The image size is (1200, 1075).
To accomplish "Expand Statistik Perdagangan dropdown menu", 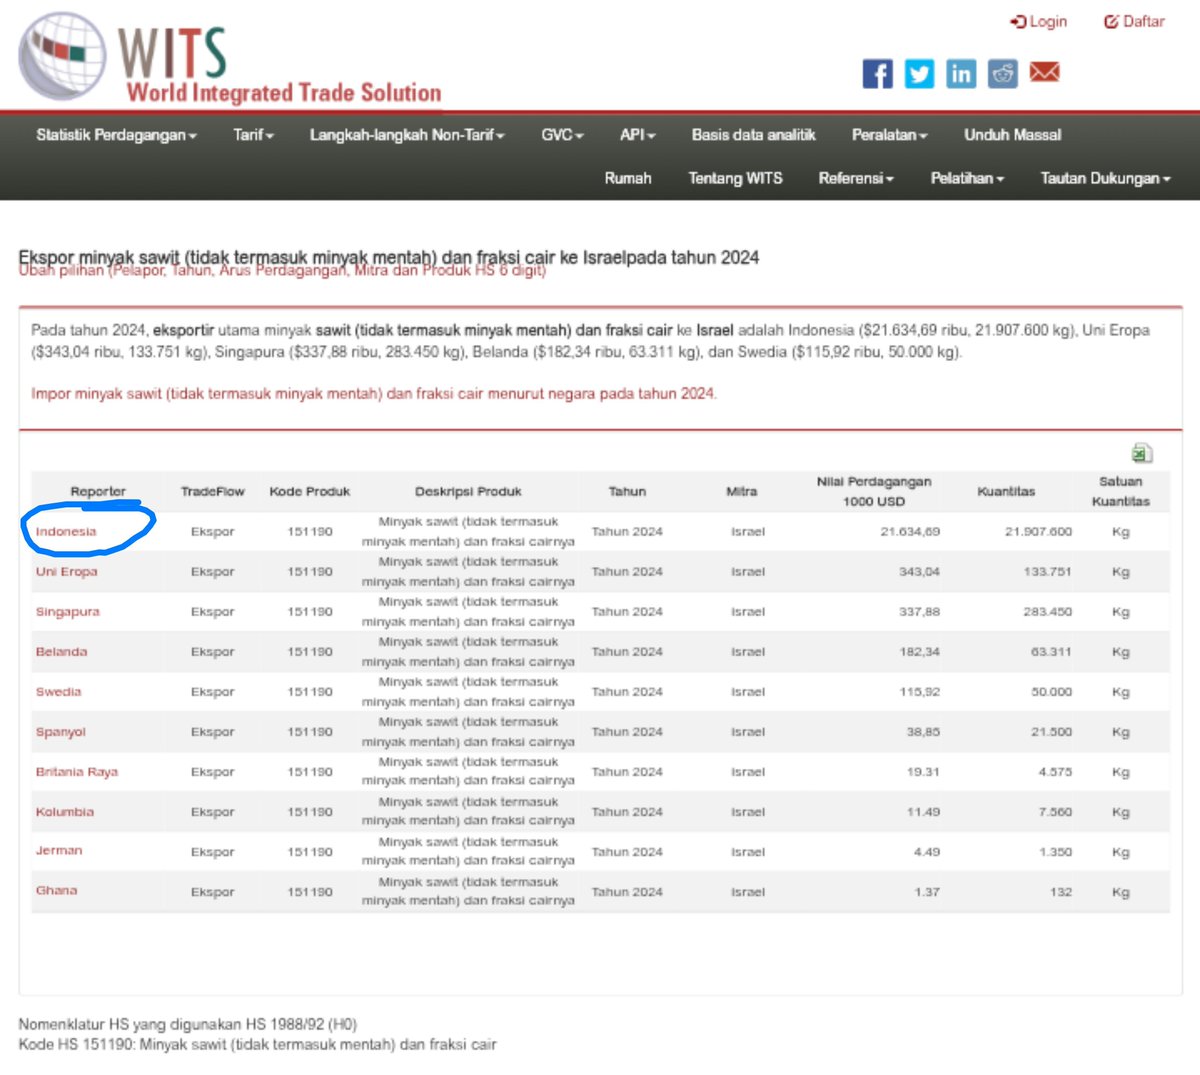I will pos(116,135).
